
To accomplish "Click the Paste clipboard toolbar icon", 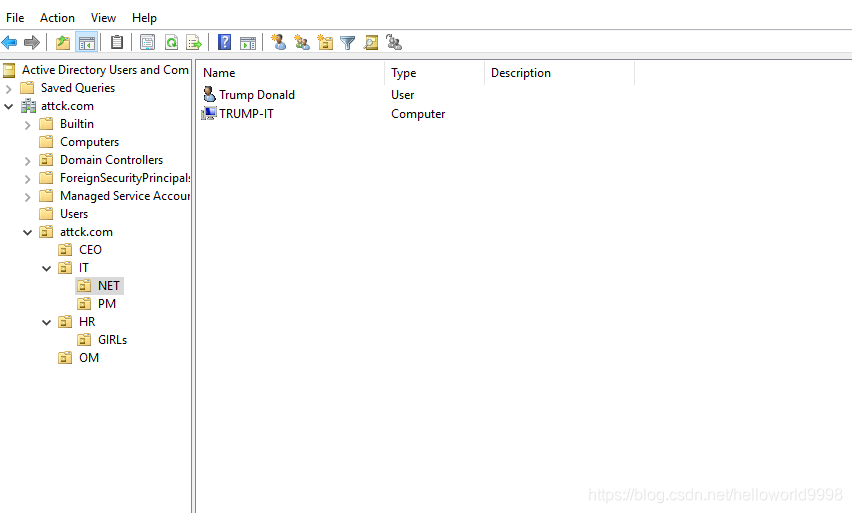I will (117, 42).
